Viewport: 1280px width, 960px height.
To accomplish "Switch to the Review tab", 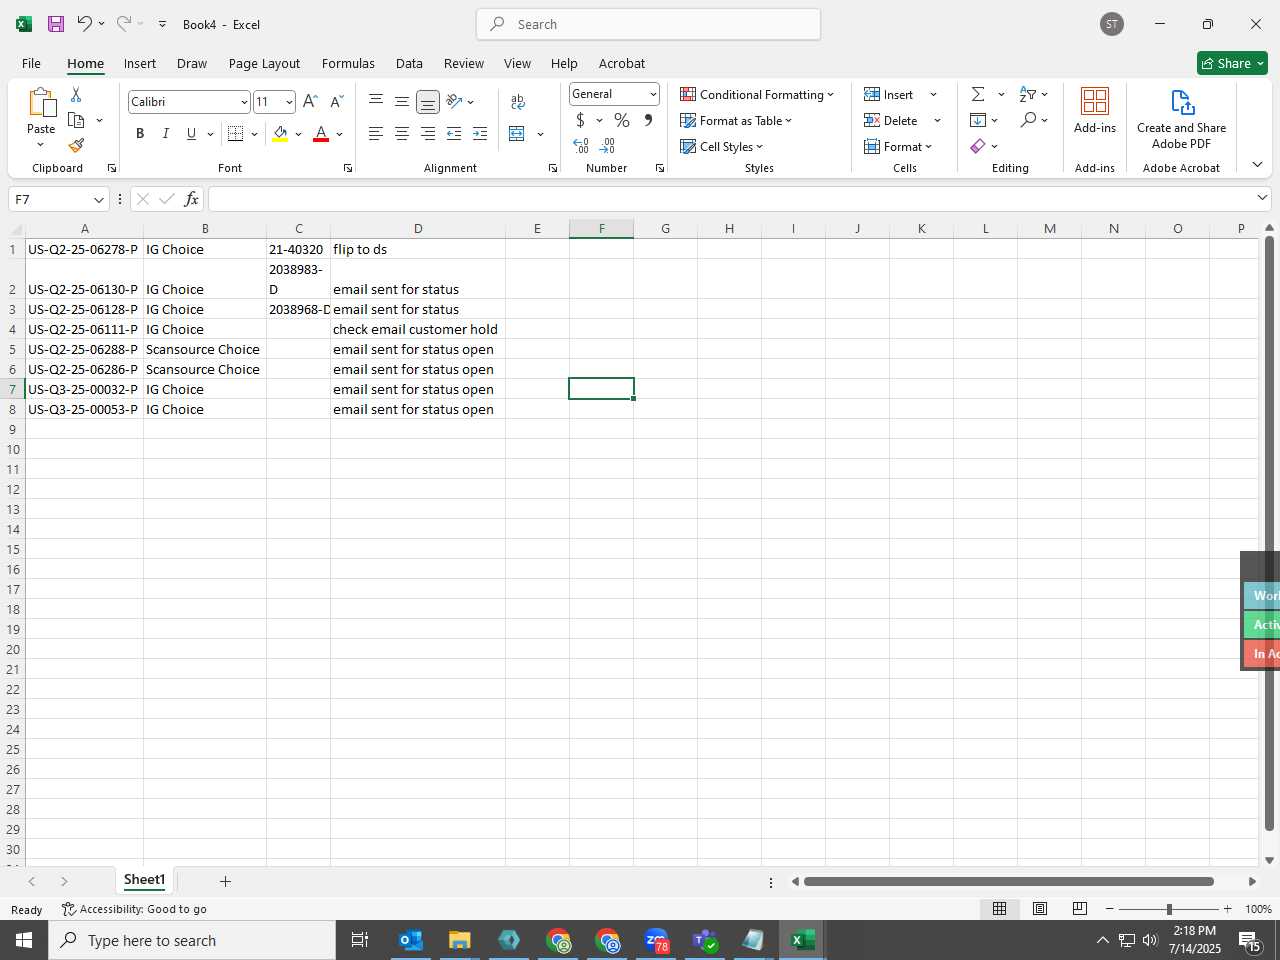I will 464,63.
